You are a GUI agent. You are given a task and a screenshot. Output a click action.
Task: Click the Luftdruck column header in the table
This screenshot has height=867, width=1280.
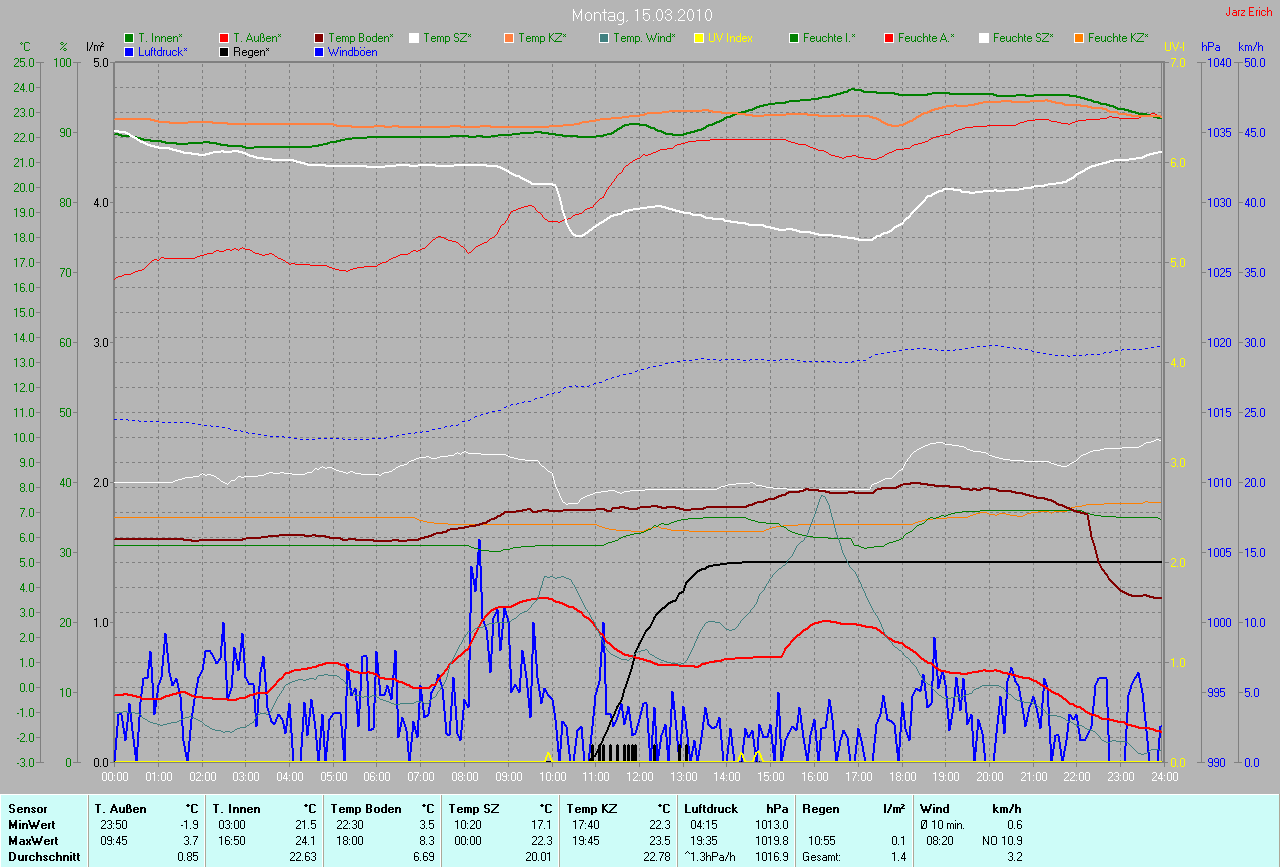pyautogui.click(x=711, y=809)
